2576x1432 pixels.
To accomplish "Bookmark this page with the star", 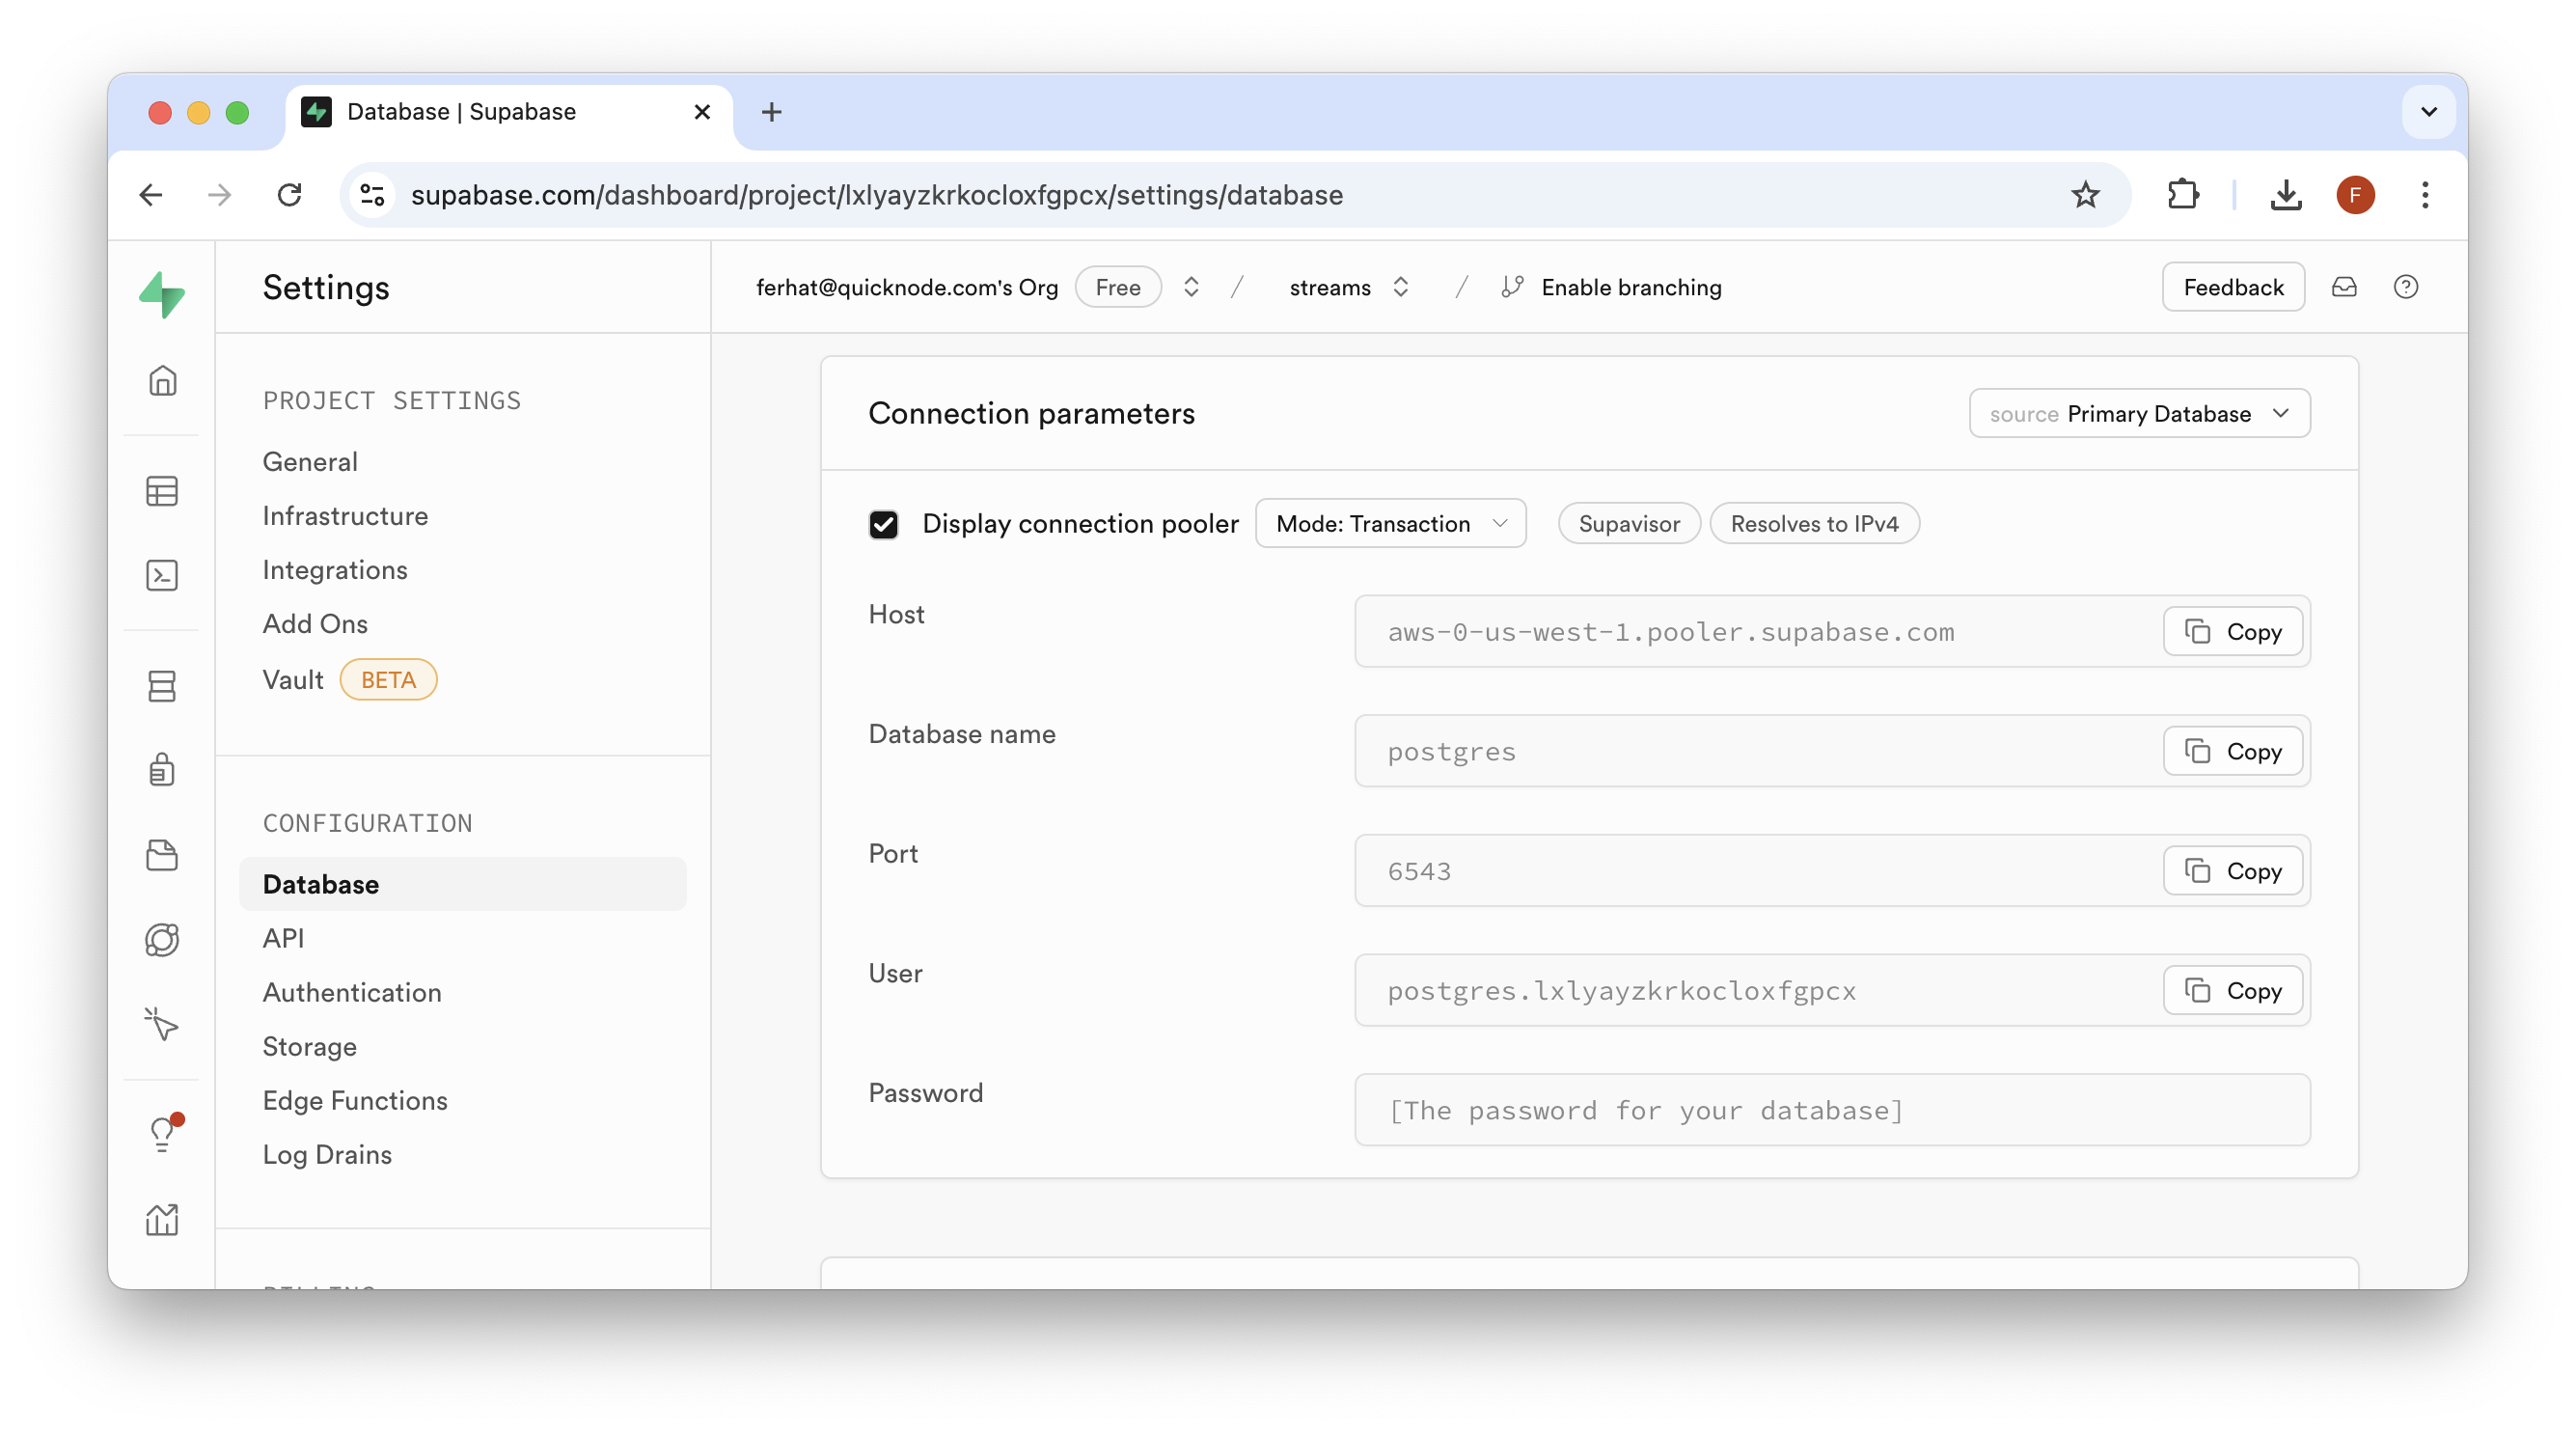I will 2085,195.
